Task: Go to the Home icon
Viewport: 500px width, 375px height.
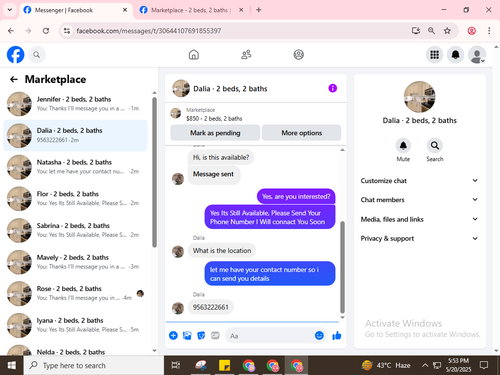Action: (x=194, y=55)
